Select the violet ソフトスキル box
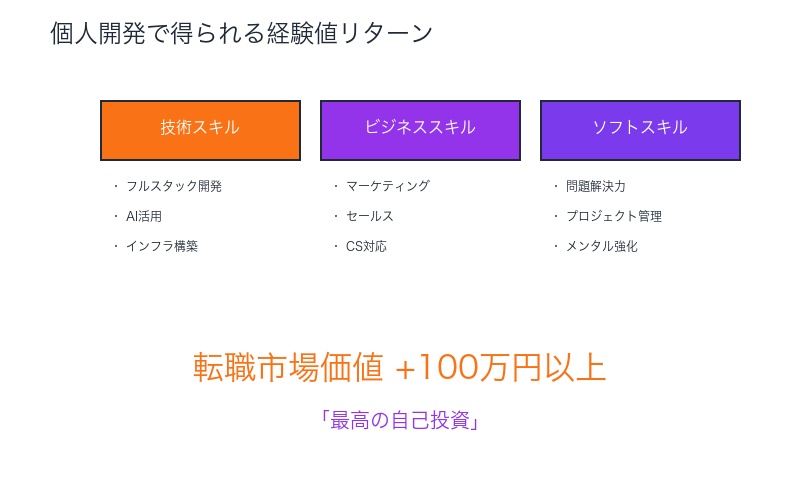 pyautogui.click(x=640, y=130)
